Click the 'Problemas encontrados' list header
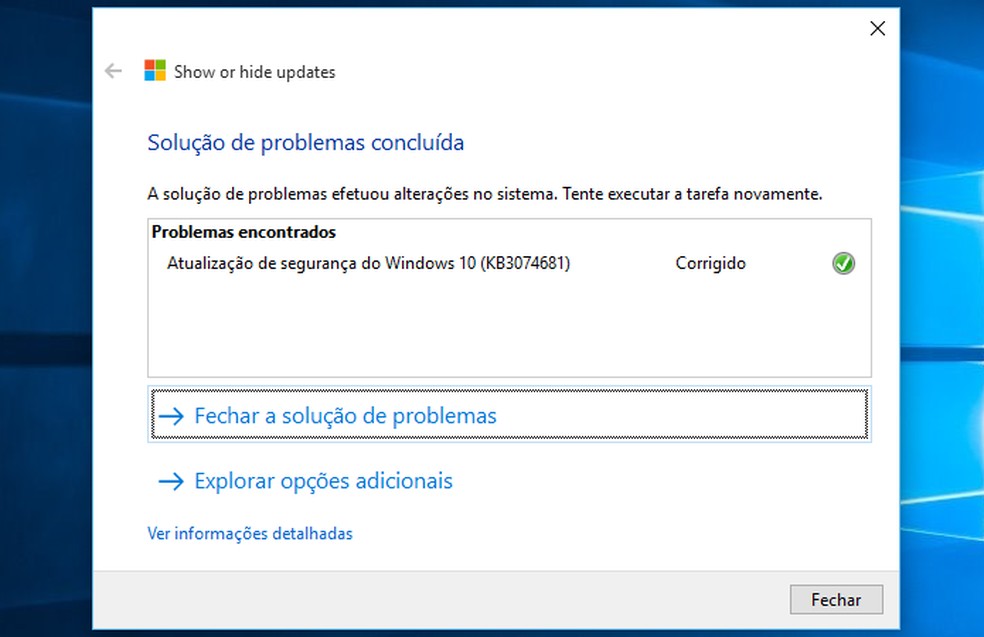The width and height of the screenshot is (984, 637). (243, 232)
